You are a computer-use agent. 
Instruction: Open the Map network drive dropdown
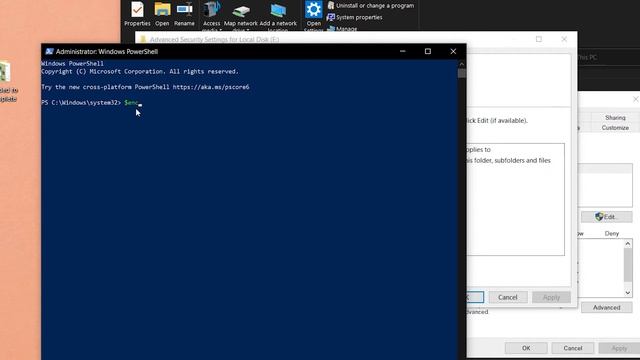tap(241, 16)
